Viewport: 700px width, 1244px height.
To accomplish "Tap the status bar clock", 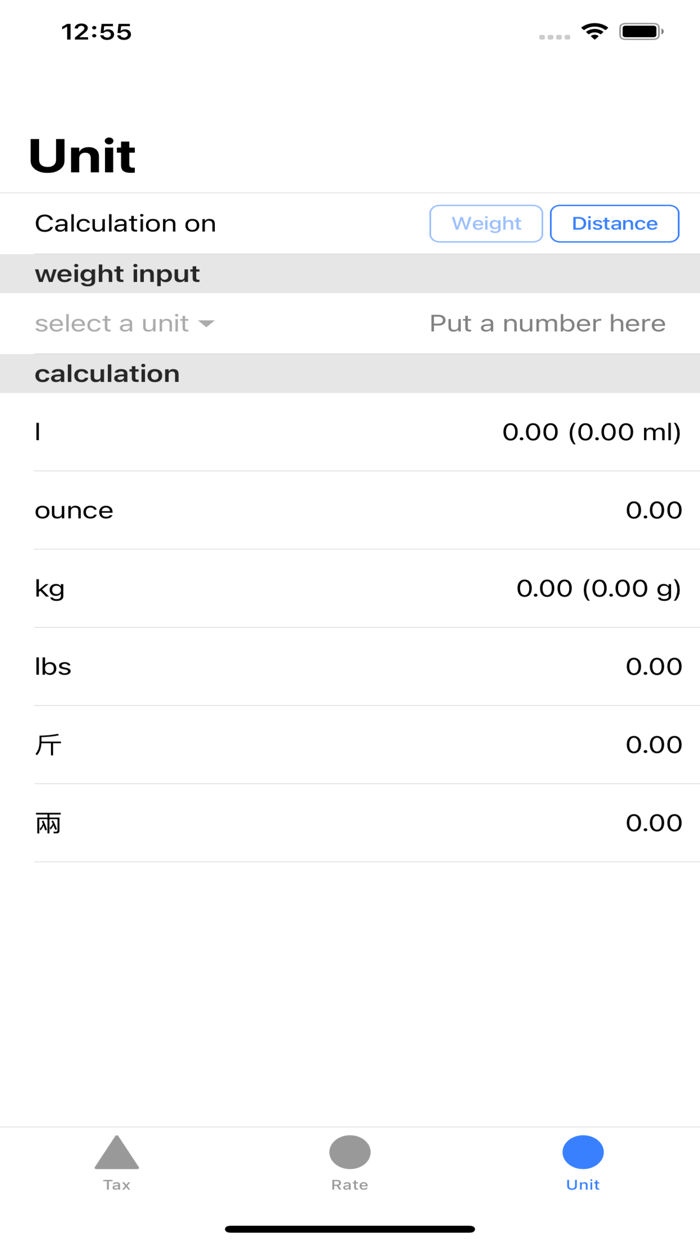I will [x=96, y=32].
